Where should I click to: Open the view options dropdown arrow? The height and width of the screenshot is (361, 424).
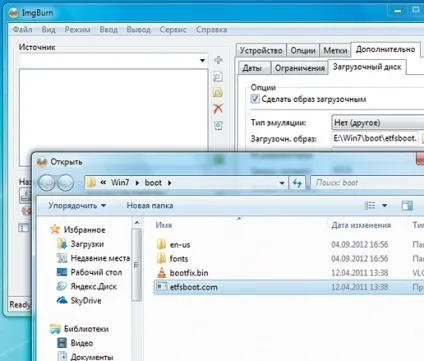384,206
